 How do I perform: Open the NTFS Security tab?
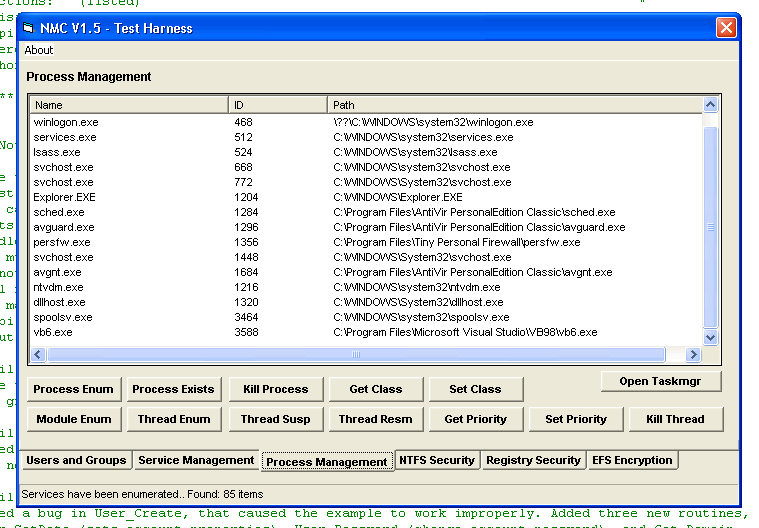click(436, 460)
